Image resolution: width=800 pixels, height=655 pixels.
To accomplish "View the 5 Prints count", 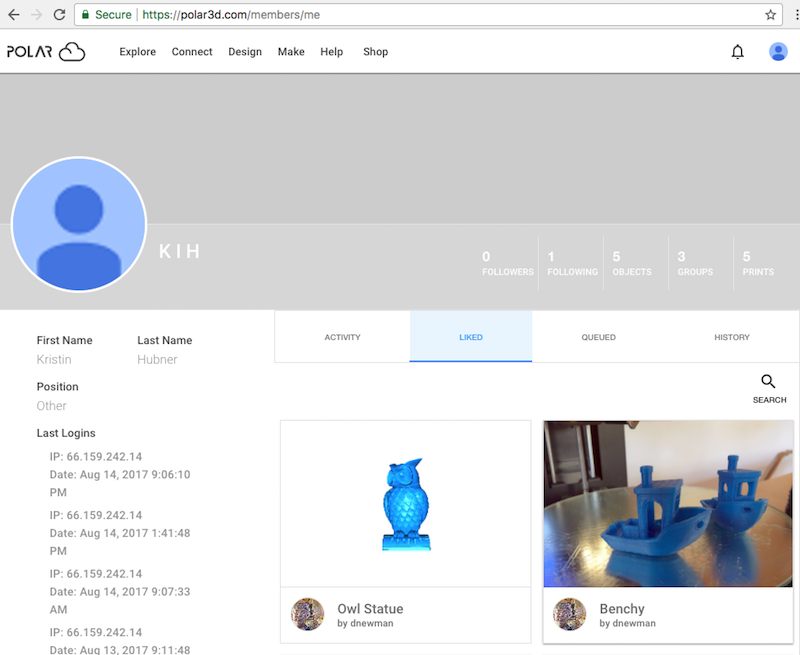I will point(758,263).
